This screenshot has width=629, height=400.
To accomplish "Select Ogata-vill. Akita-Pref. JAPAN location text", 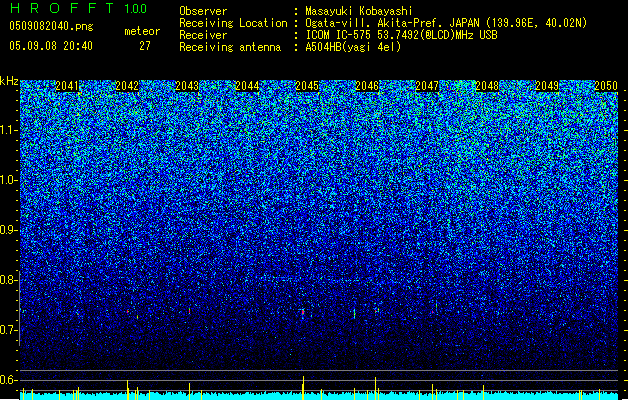I will [x=446, y=23].
